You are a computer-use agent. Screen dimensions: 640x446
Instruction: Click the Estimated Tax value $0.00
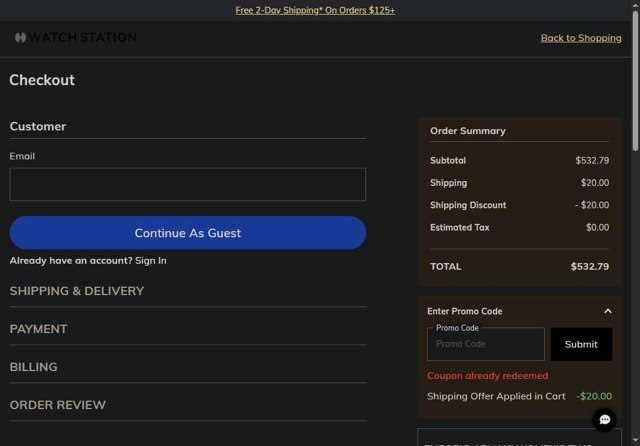(x=598, y=227)
